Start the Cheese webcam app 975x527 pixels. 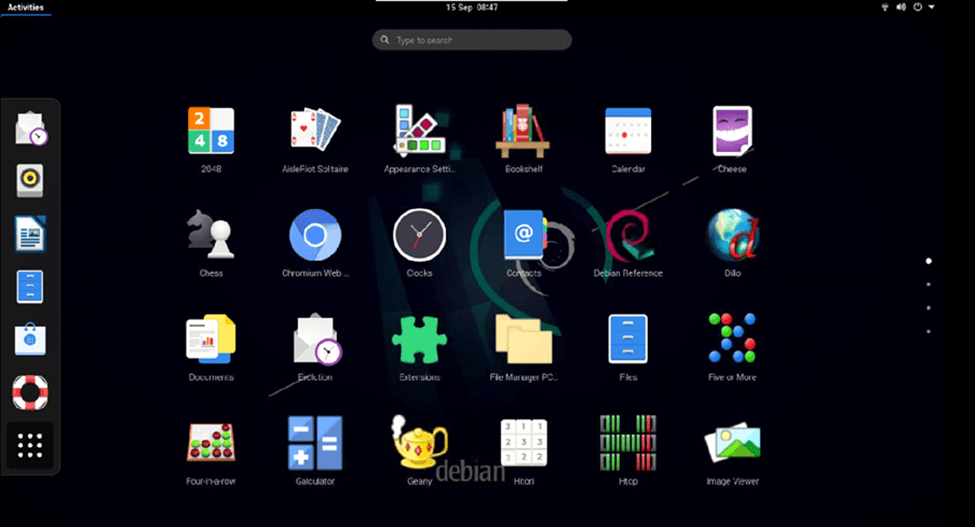732,131
